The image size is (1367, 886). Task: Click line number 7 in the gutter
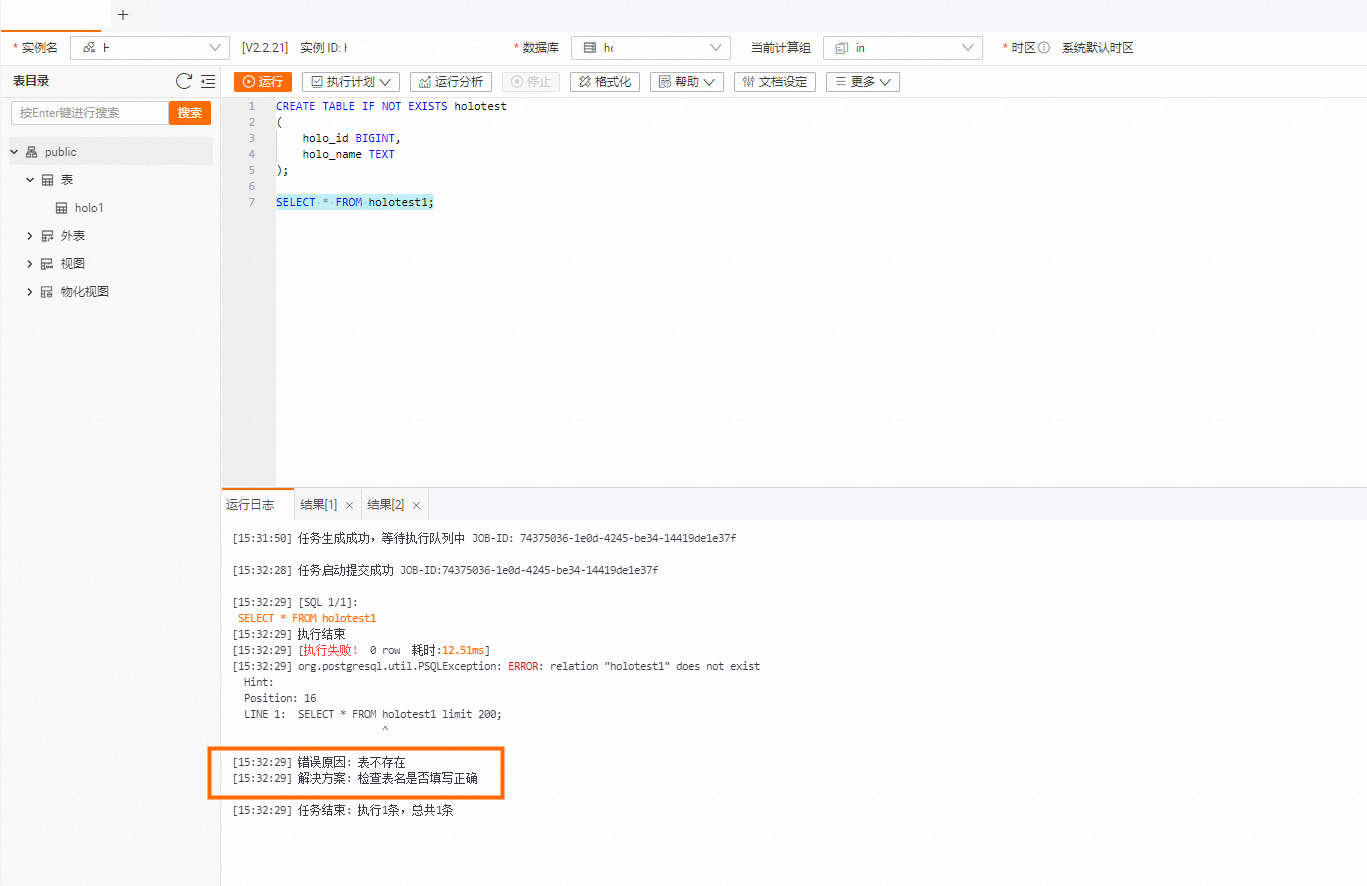pyautogui.click(x=252, y=202)
